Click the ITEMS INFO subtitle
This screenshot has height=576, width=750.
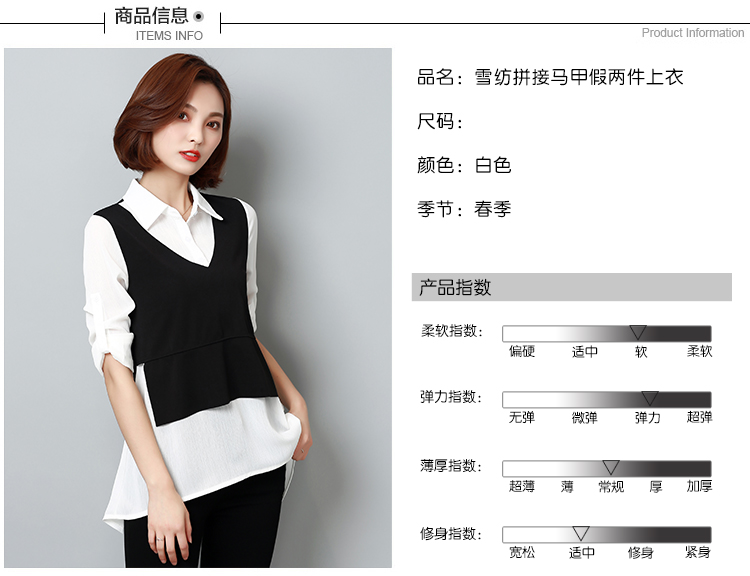click(169, 36)
